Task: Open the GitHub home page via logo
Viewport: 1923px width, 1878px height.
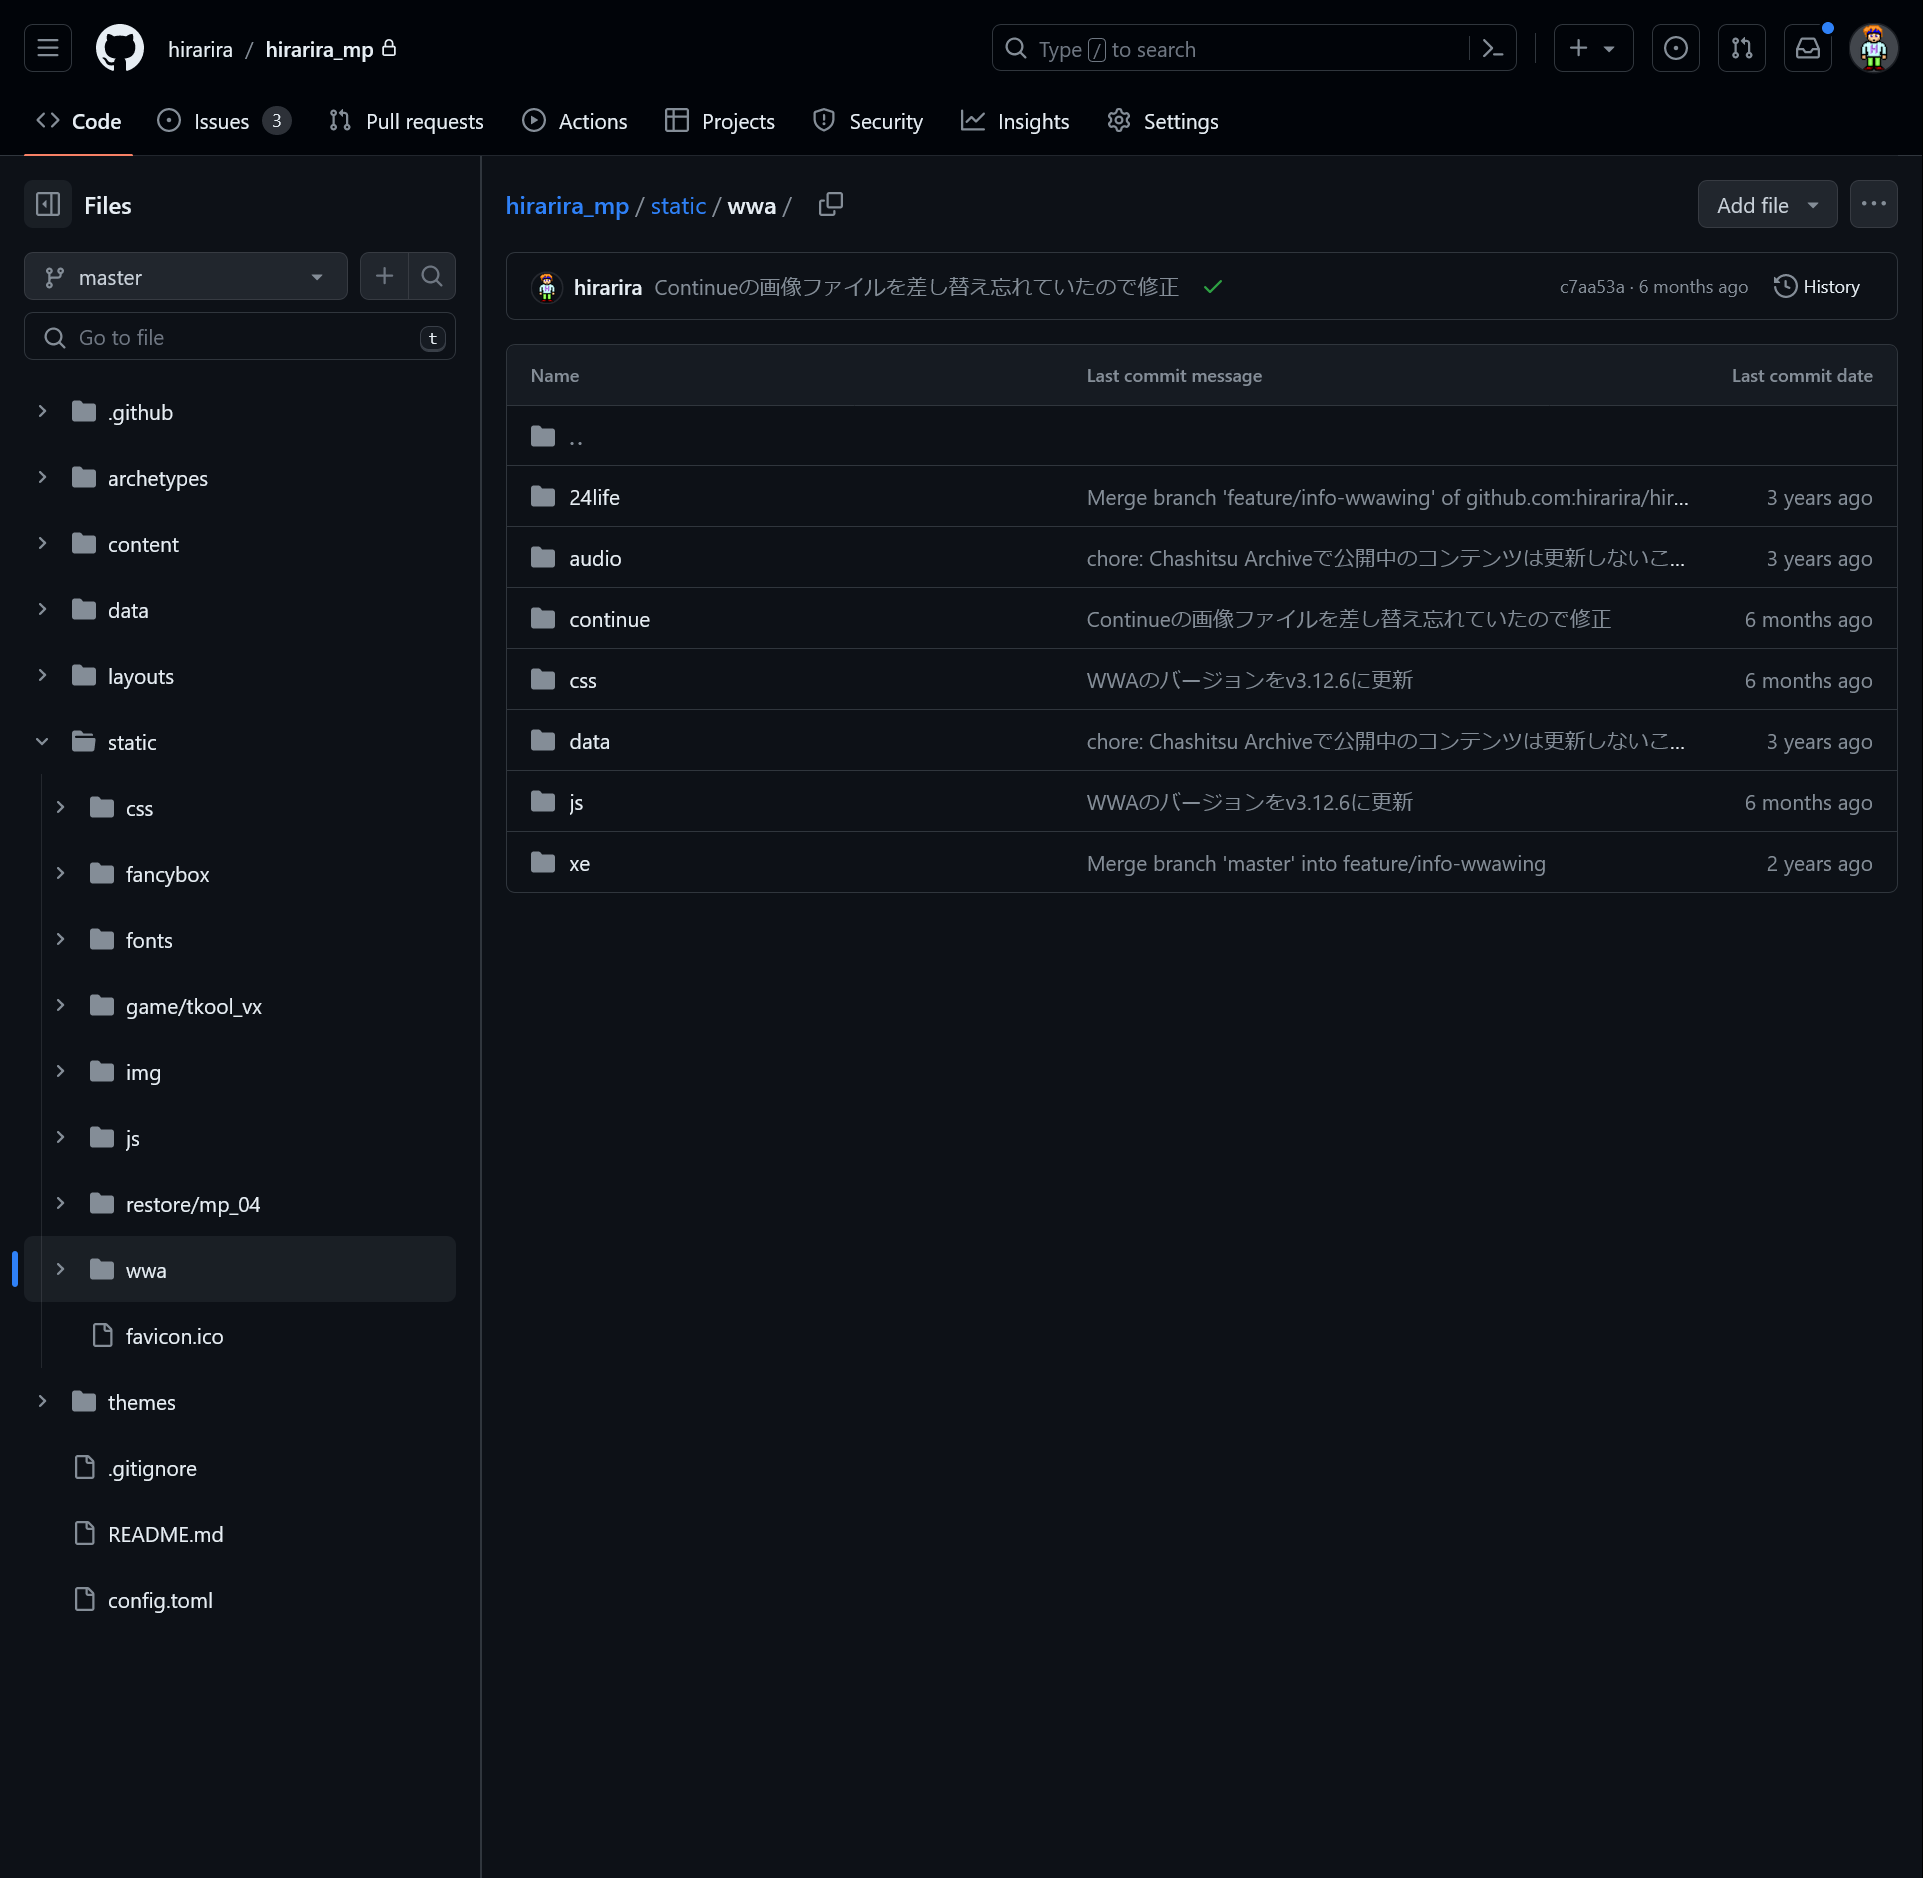Action: pos(119,48)
